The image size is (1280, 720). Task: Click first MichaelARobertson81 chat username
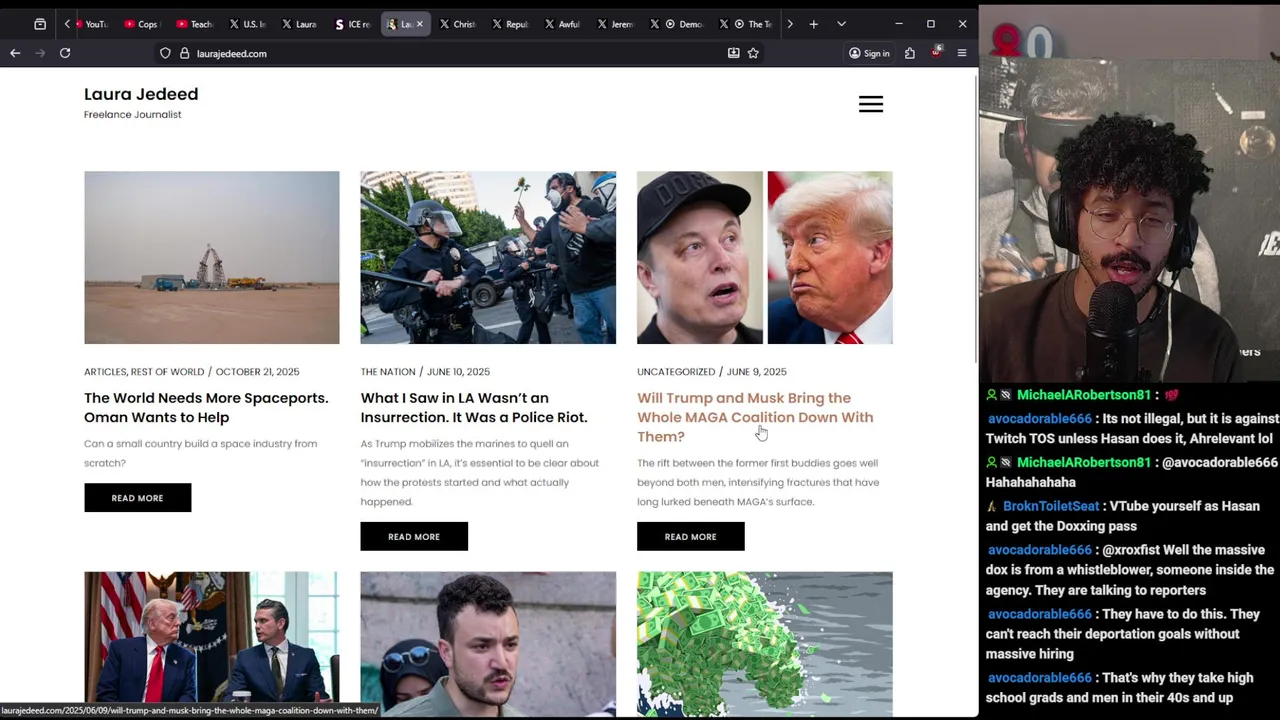[1083, 395]
